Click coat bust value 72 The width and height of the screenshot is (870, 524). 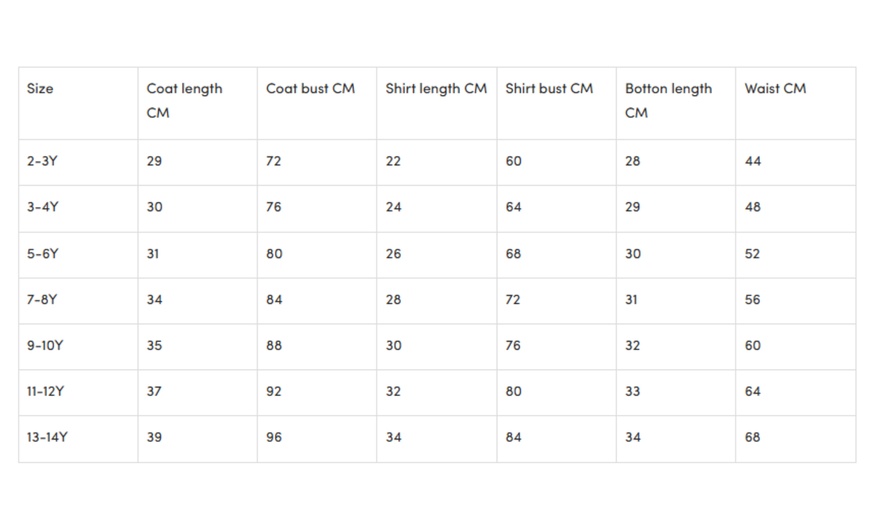[x=274, y=161]
